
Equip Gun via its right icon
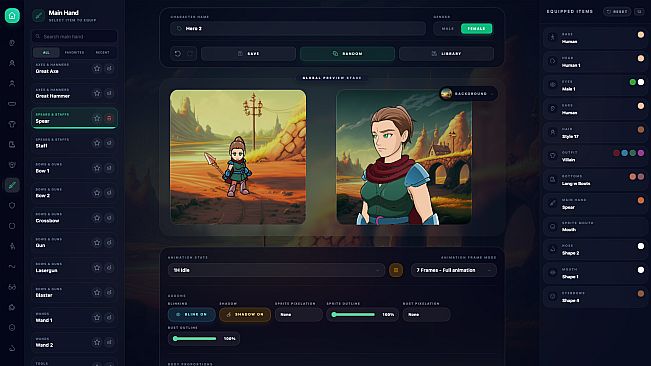(x=109, y=243)
